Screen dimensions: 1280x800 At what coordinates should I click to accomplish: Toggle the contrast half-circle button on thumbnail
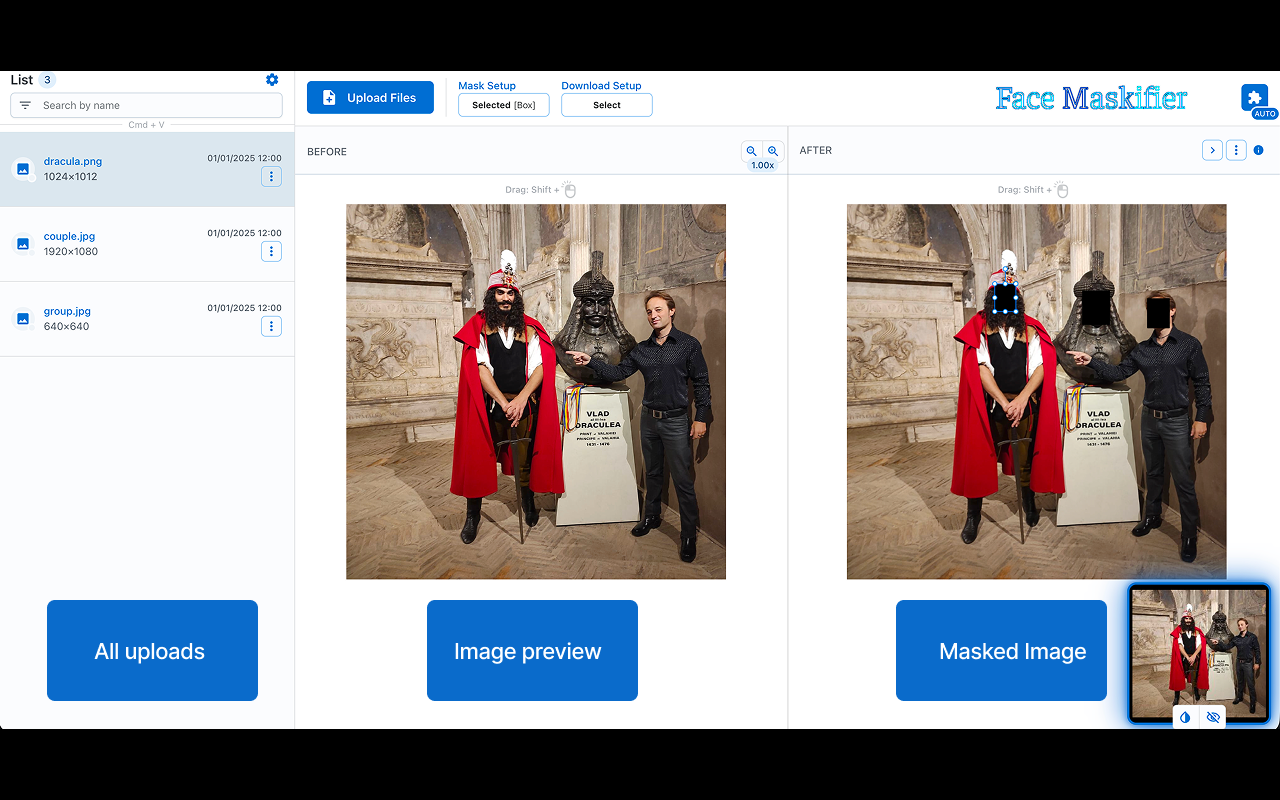[x=1185, y=717]
